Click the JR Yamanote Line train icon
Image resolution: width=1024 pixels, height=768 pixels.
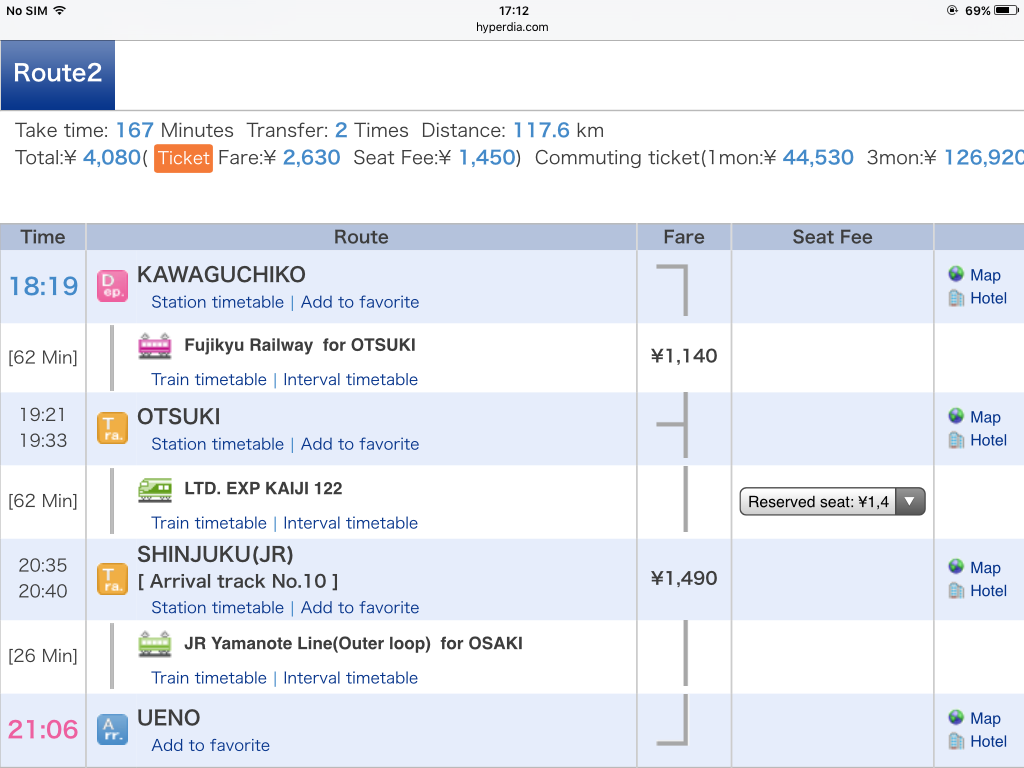(155, 643)
